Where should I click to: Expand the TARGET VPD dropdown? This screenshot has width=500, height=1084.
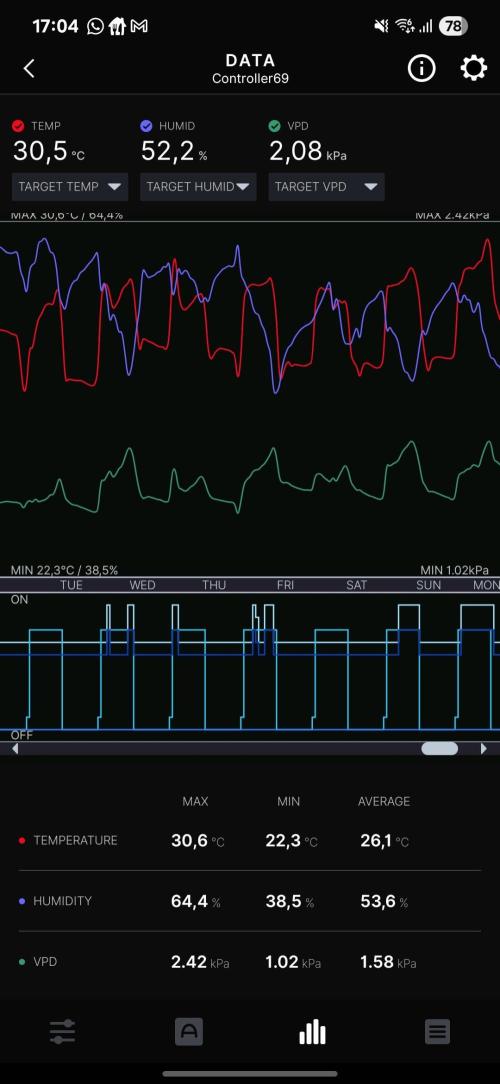point(326,187)
